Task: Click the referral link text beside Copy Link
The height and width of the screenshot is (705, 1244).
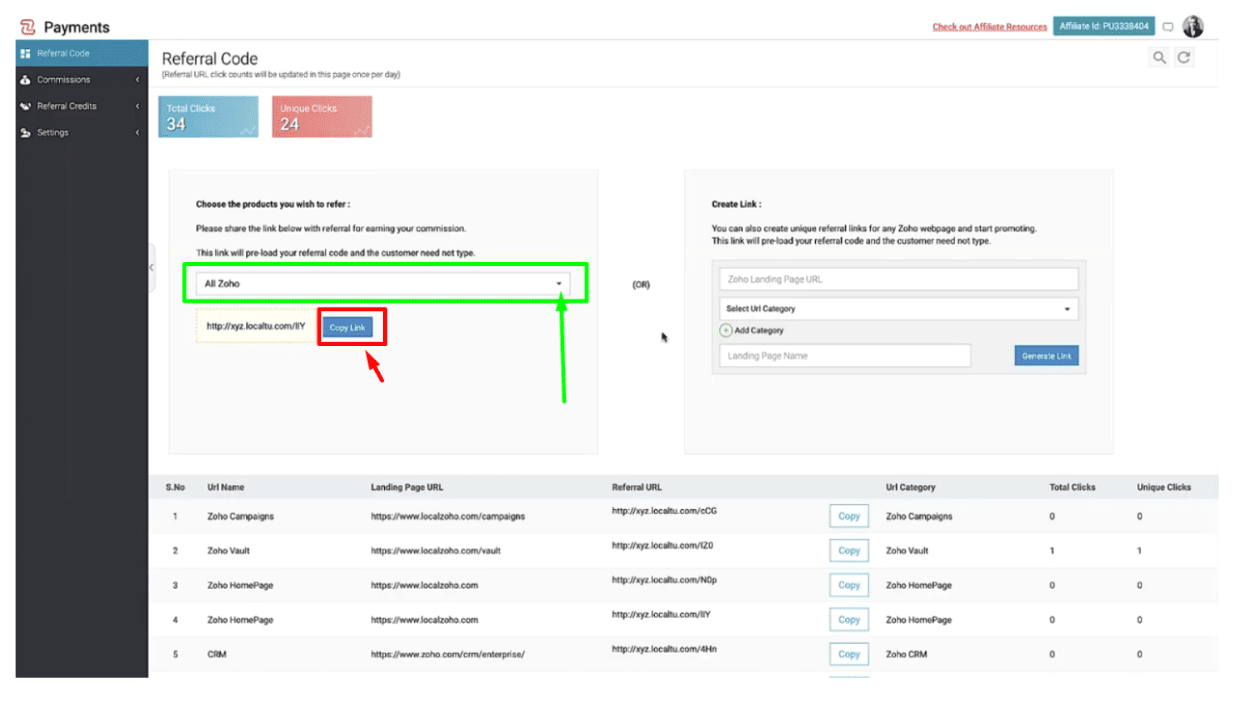Action: (x=256, y=326)
